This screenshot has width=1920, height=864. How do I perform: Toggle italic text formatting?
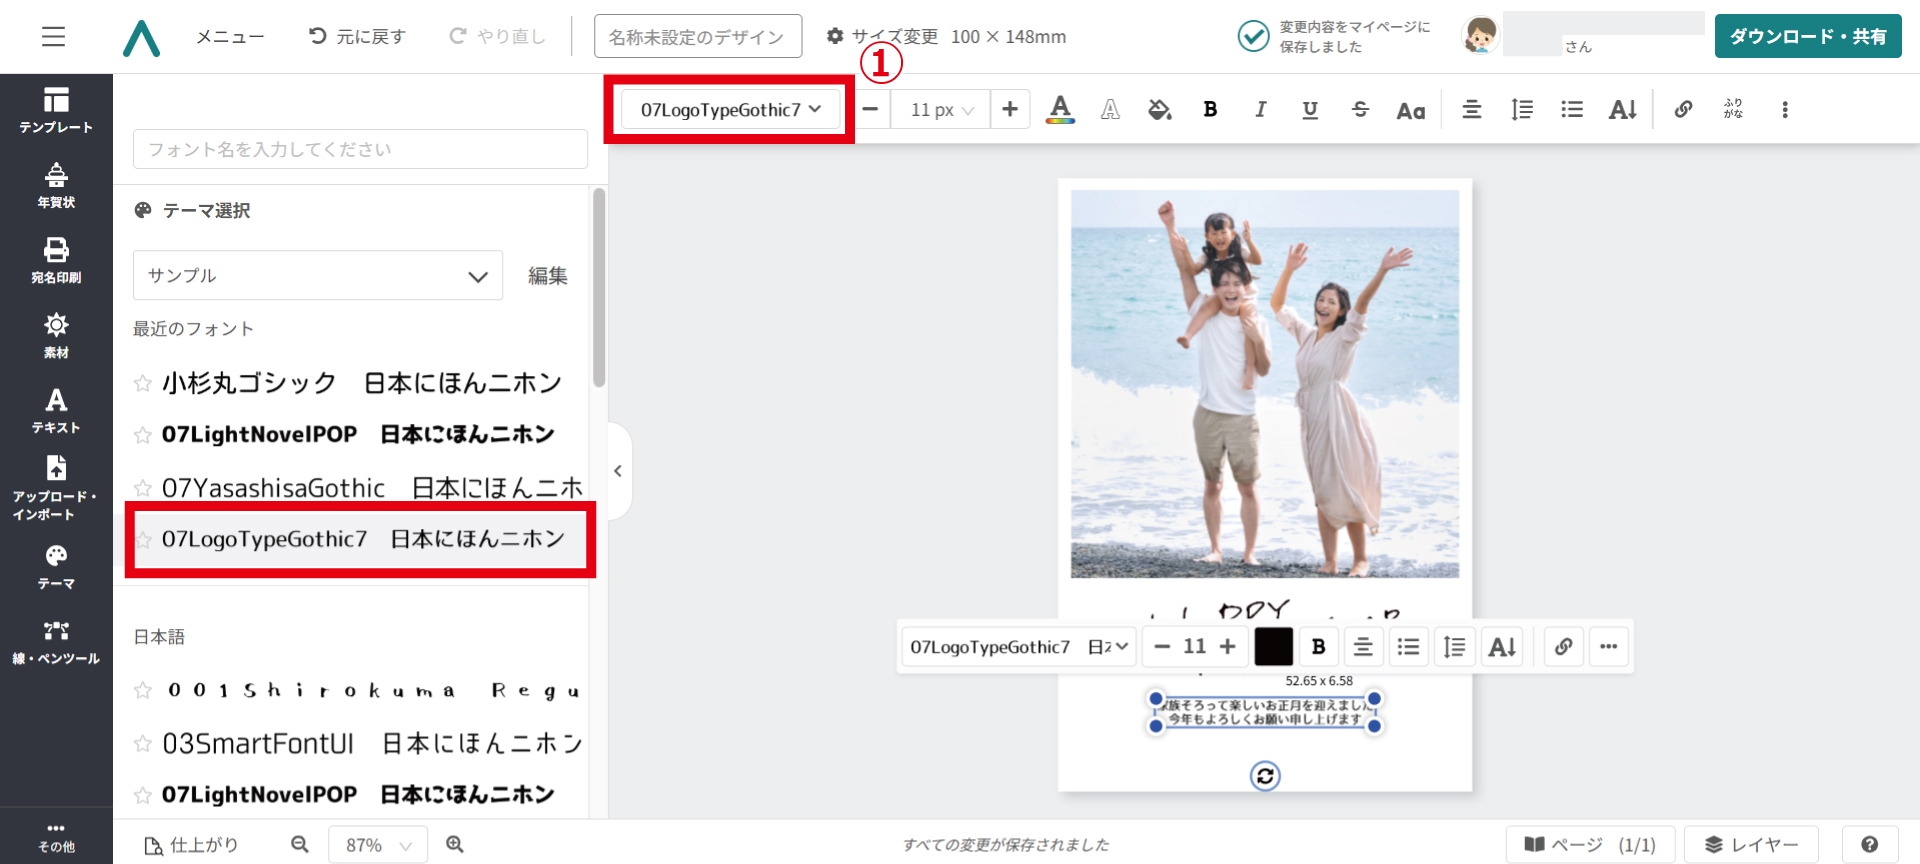(x=1260, y=110)
